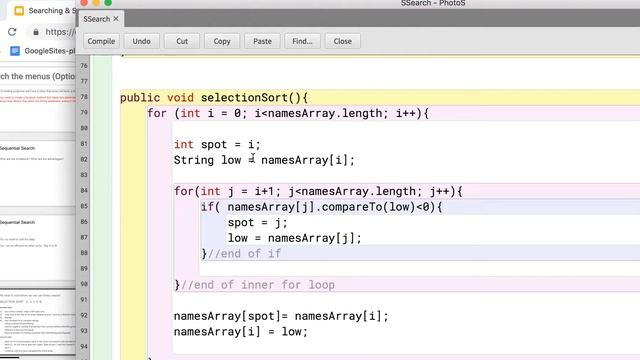Click 'namesArray[i] = low;' line
This screenshot has width=640, height=360.
pyautogui.click(x=241, y=331)
